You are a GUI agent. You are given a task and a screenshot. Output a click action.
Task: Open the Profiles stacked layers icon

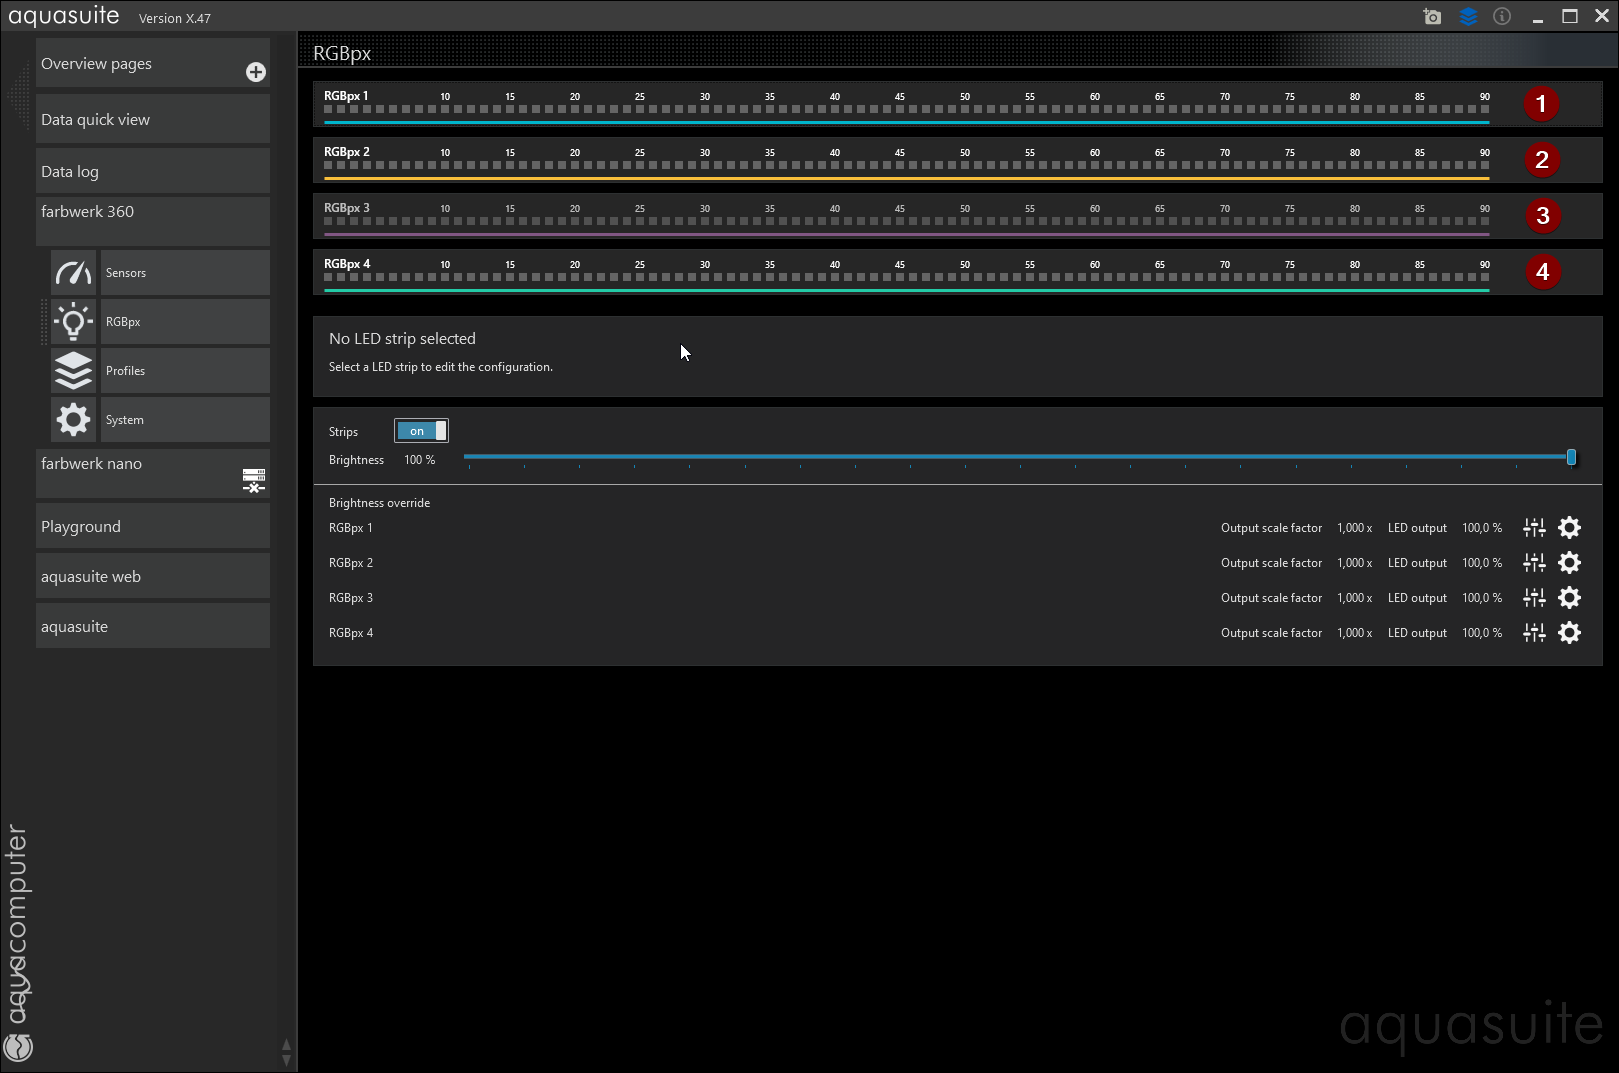[73, 371]
